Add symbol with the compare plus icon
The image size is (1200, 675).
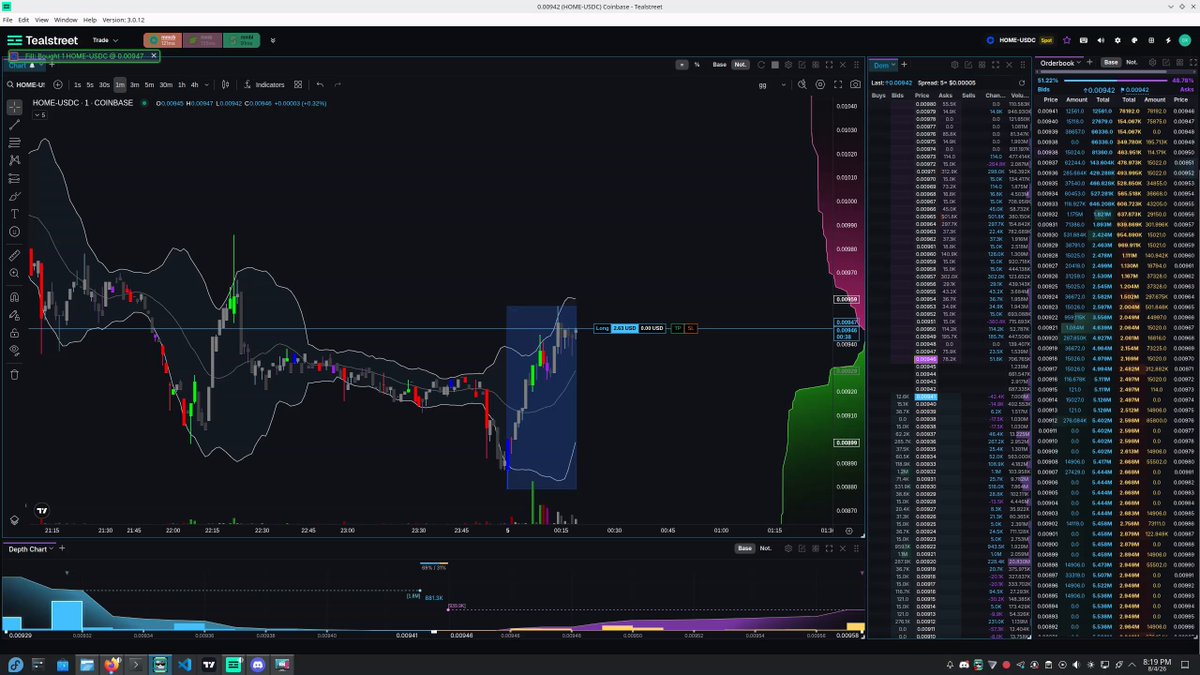[58, 85]
